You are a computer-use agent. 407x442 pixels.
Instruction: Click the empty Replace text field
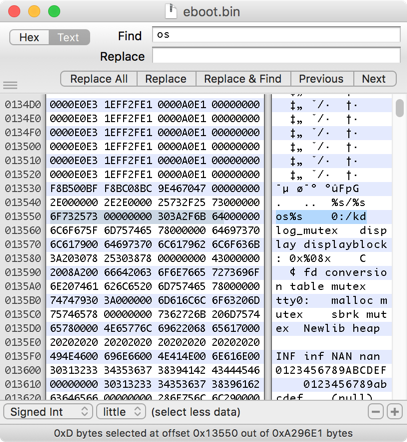276,55
